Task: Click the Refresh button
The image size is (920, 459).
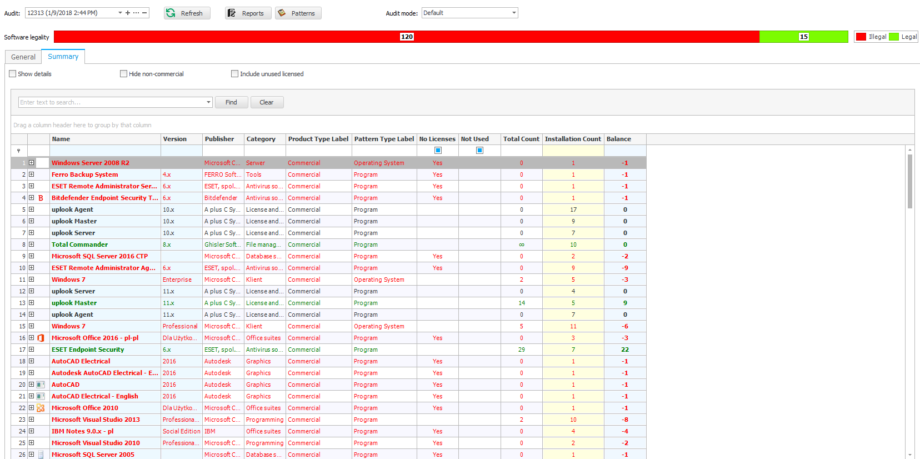Action: click(x=187, y=12)
